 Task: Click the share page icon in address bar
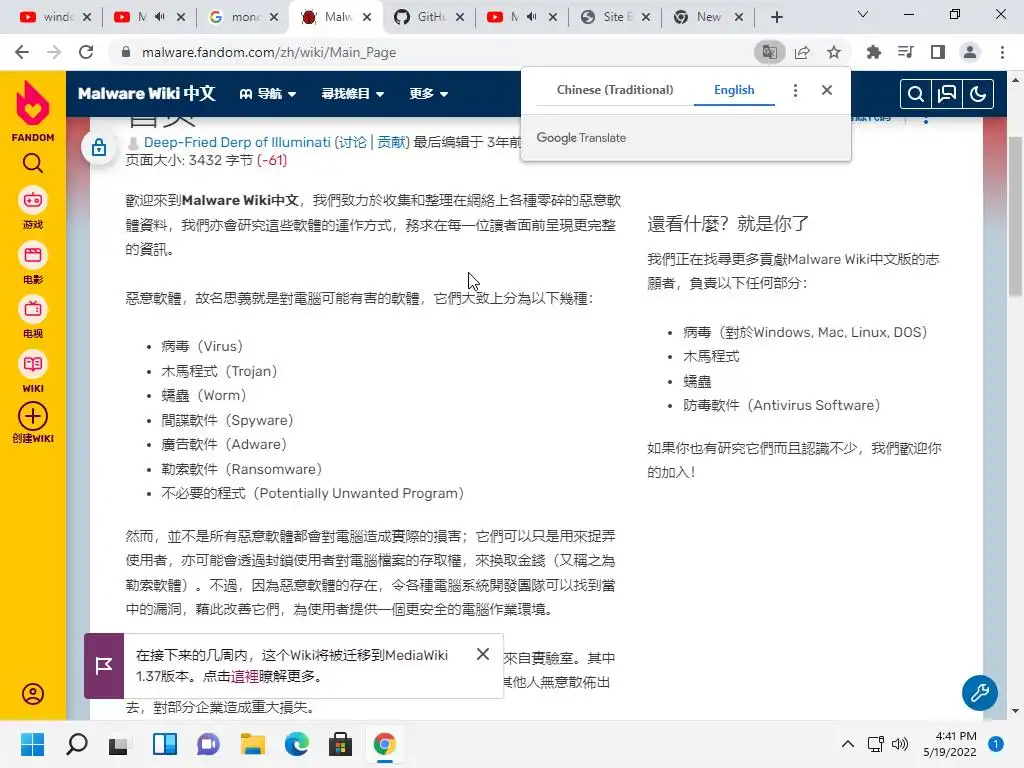[802, 52]
